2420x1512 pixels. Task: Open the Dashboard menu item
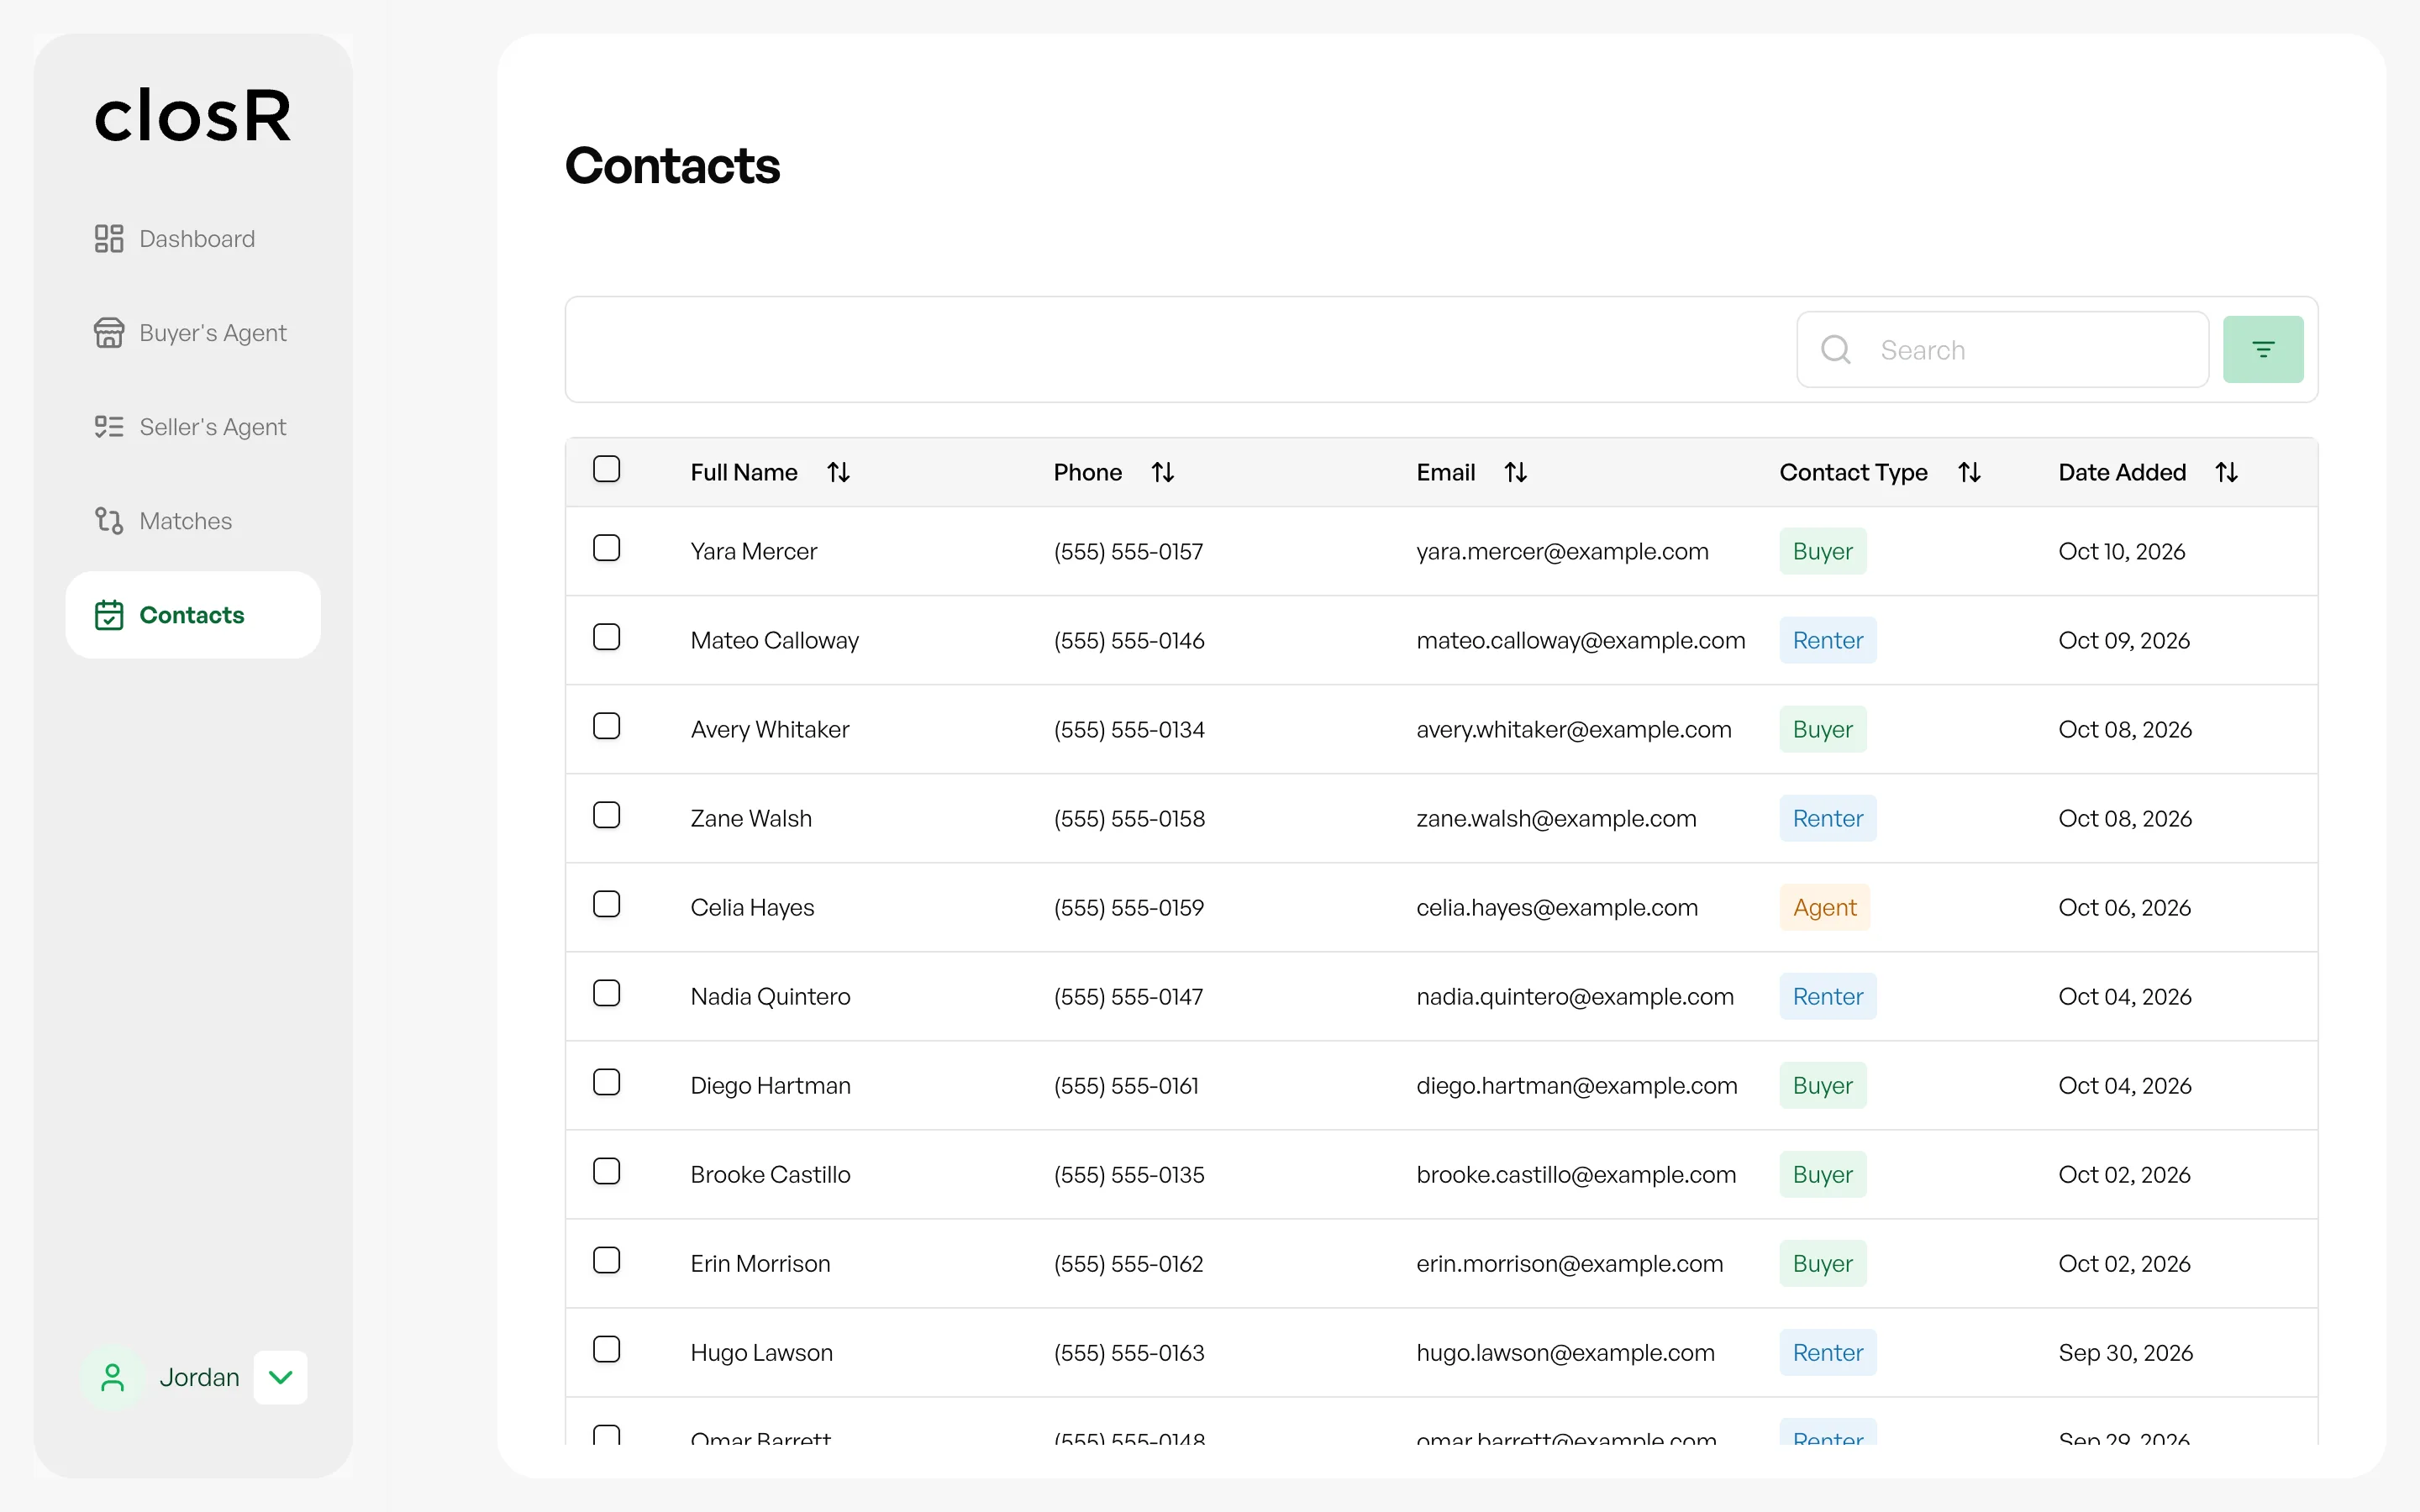click(x=193, y=239)
